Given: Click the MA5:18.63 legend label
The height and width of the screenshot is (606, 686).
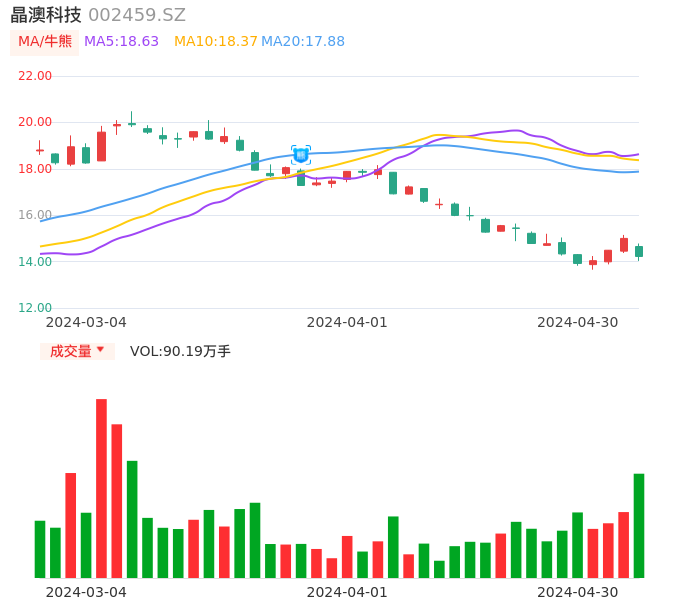Looking at the screenshot, I should (x=121, y=42).
